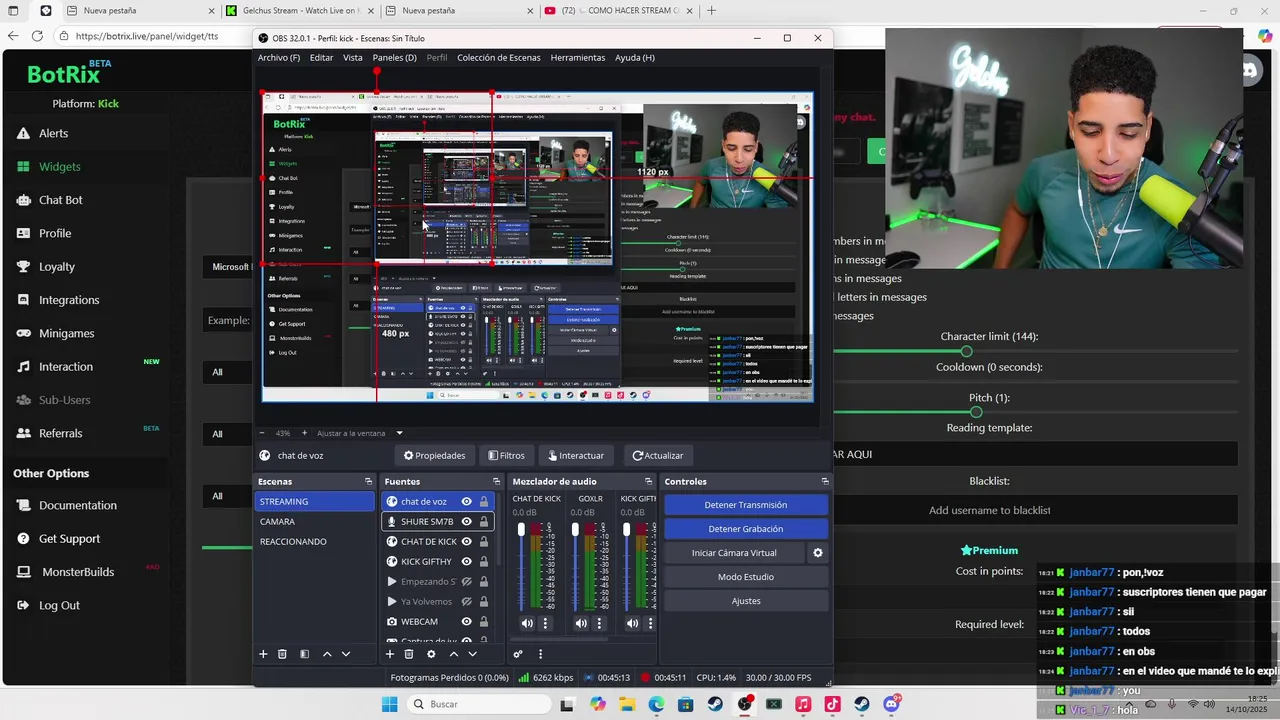Open scene filters icon in Escenas panel
The width and height of the screenshot is (1280, 720).
coord(304,654)
